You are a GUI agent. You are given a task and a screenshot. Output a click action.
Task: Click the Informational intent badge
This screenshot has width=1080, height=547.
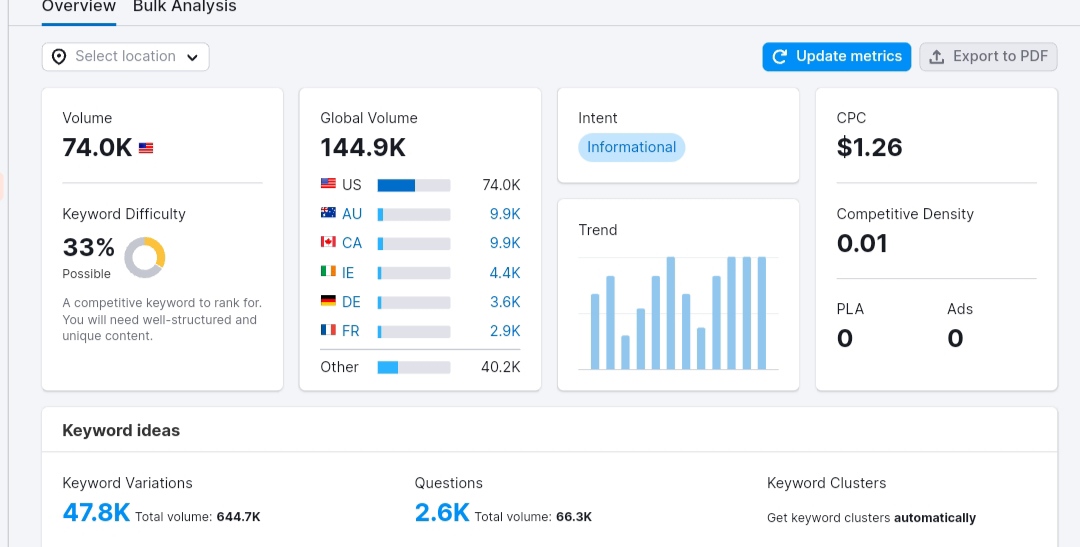click(x=632, y=147)
